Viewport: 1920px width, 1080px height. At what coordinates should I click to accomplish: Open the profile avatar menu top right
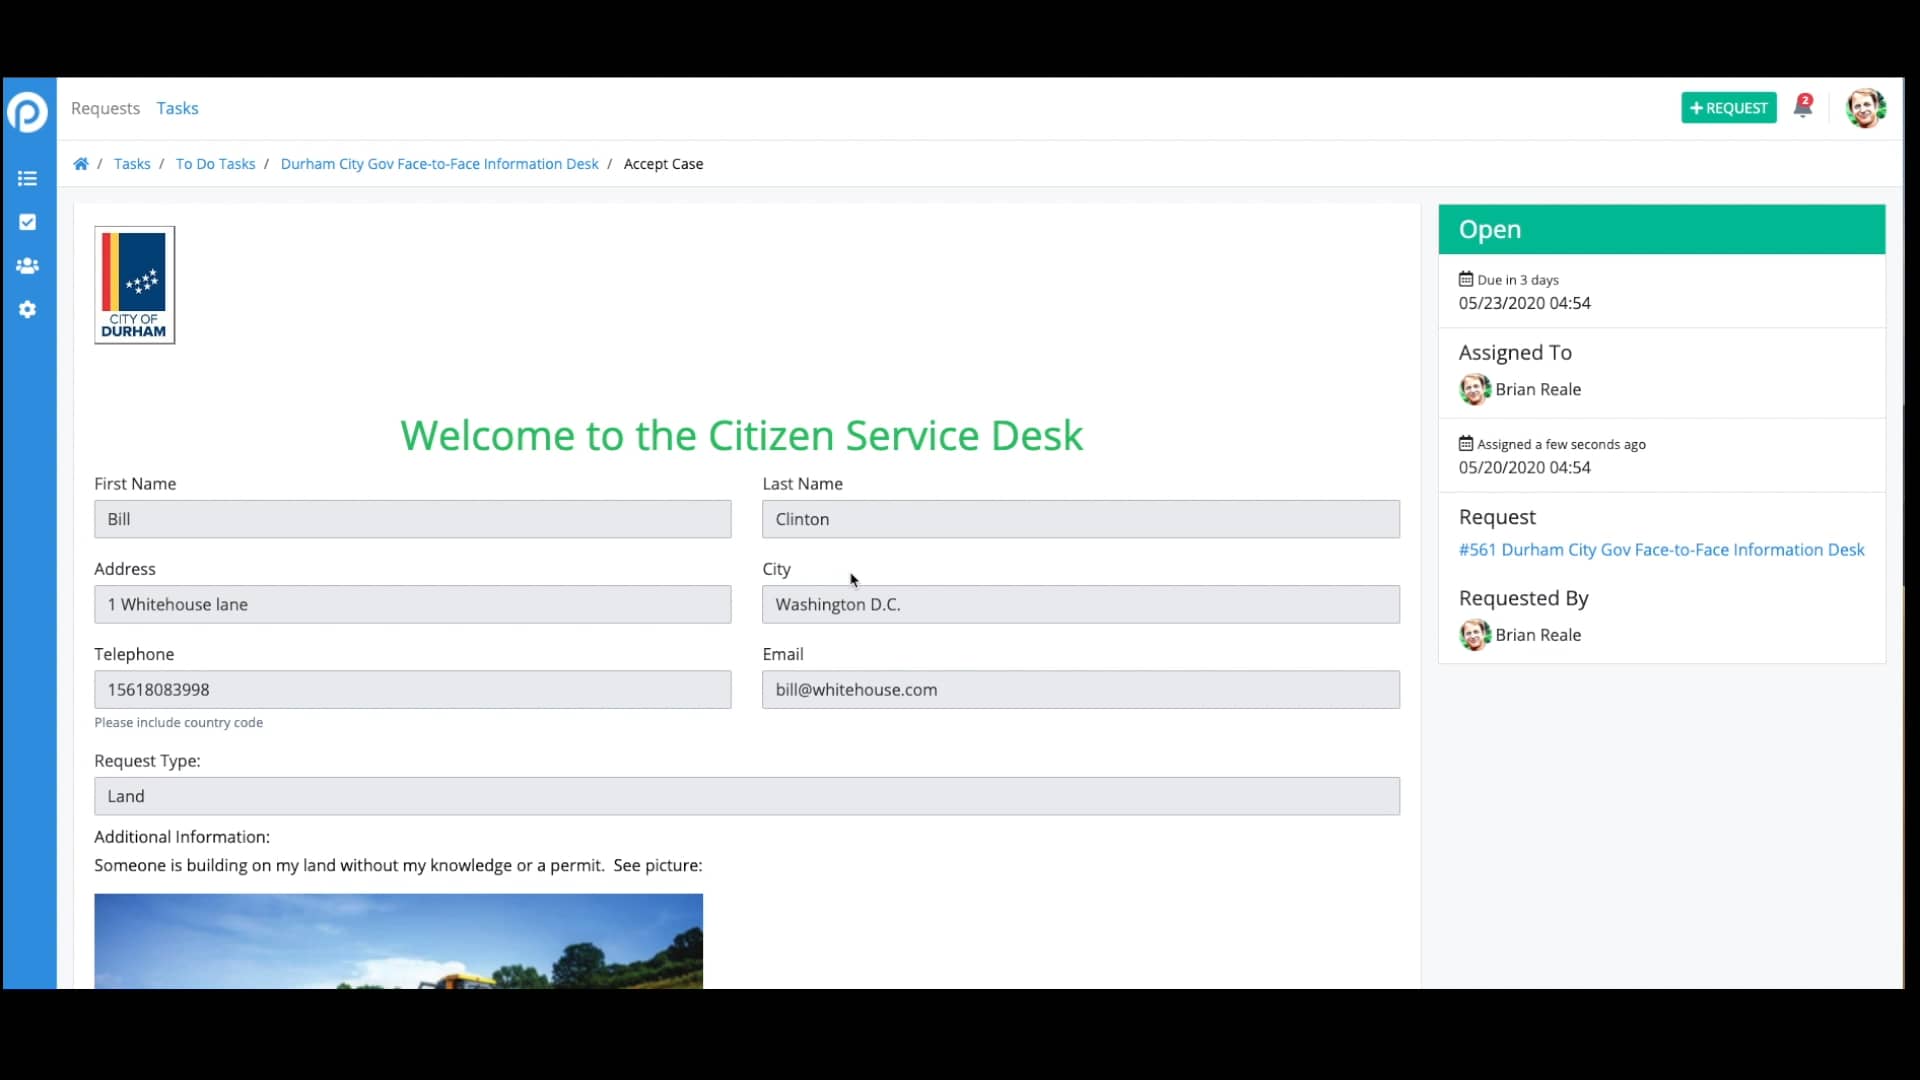point(1866,109)
